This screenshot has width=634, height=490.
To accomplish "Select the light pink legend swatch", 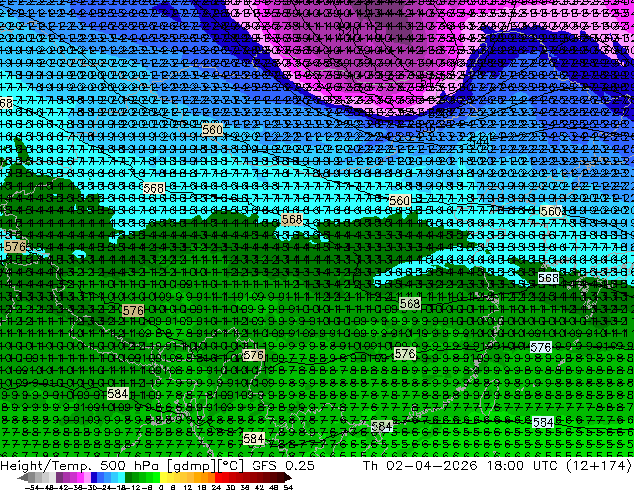I will point(87,478).
